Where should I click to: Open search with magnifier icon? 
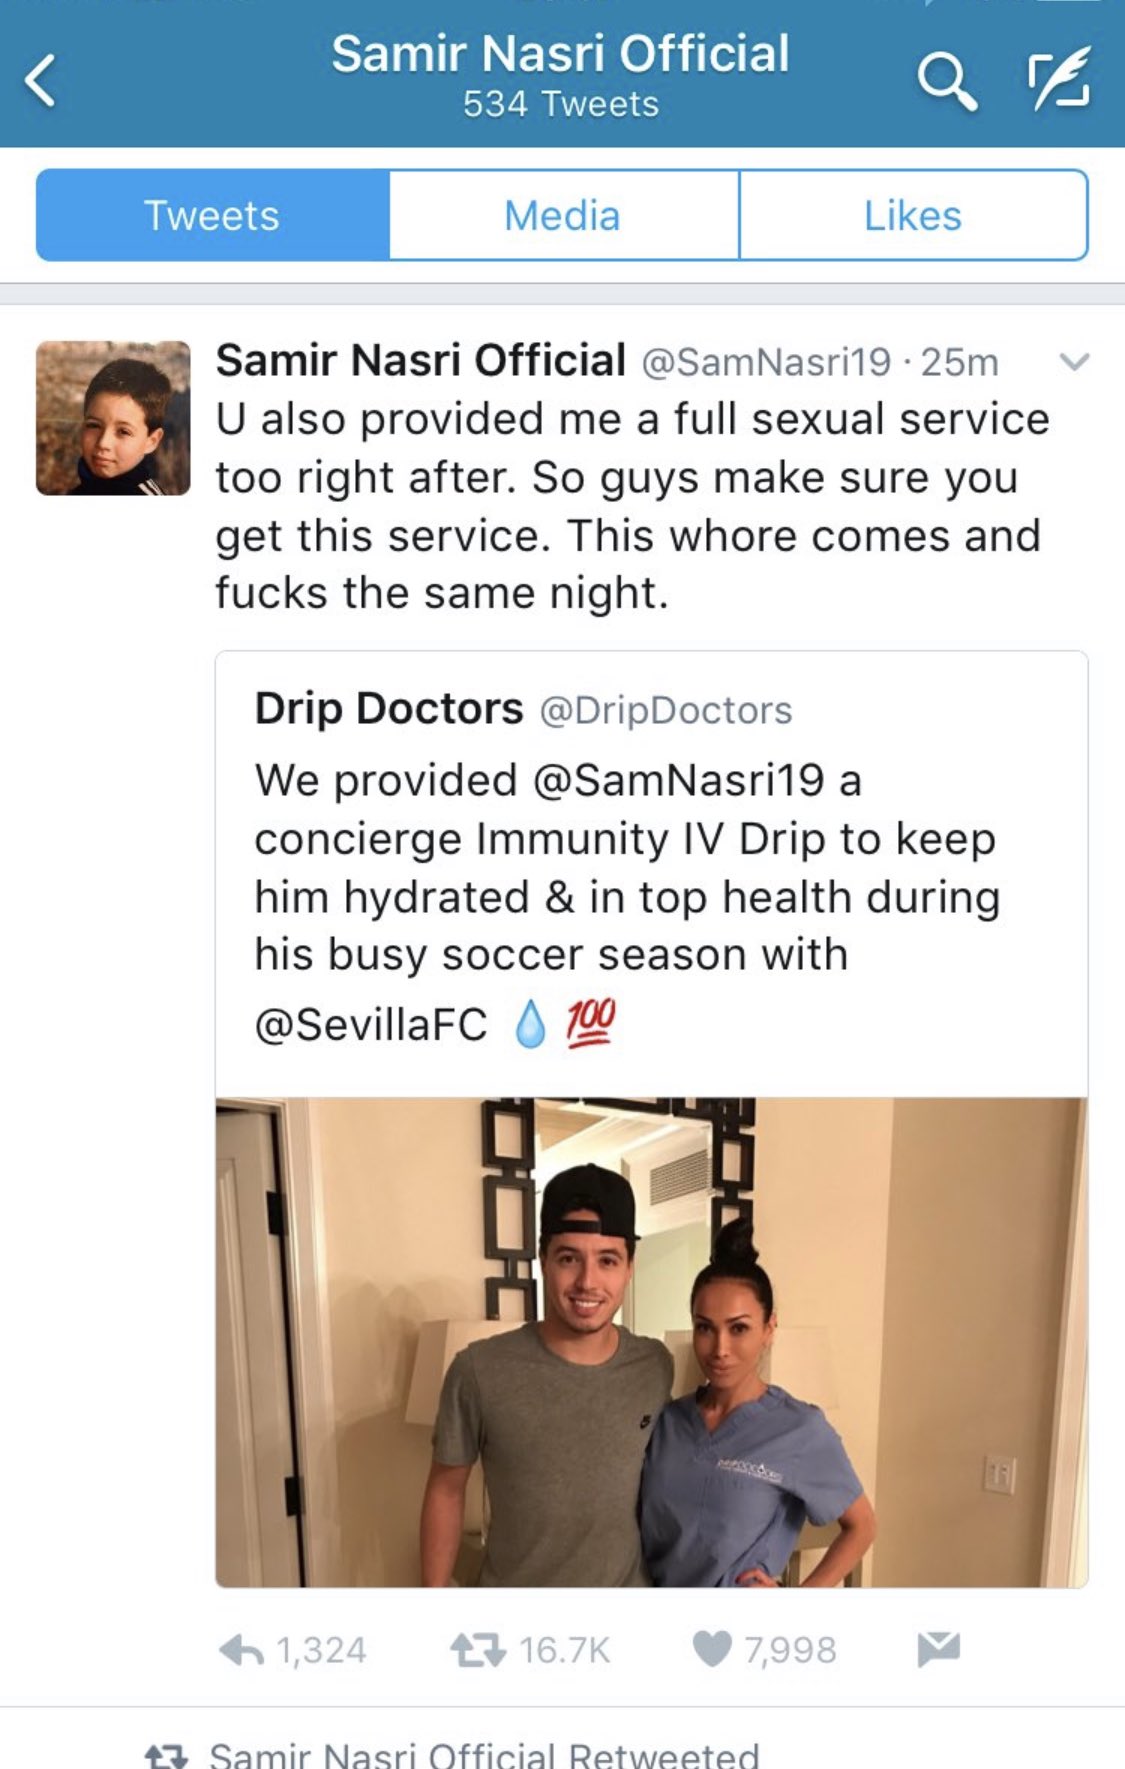coord(946,81)
